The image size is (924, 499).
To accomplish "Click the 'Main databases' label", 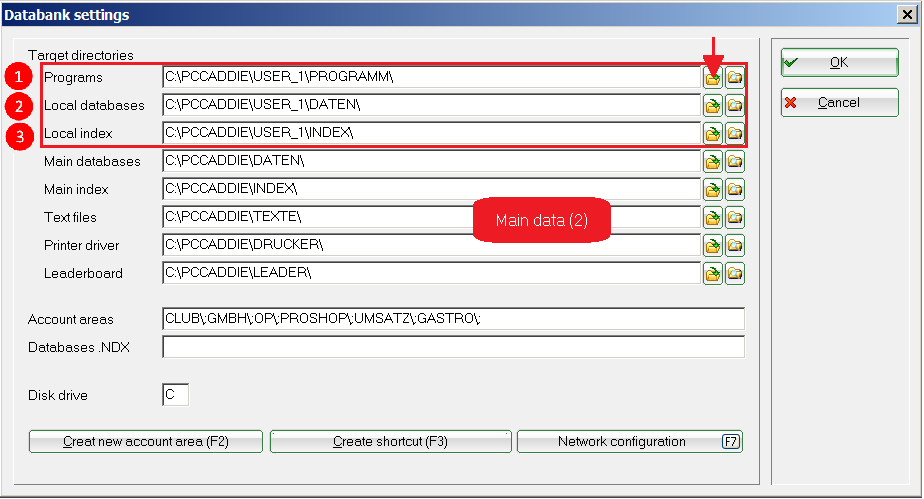I will click(x=92, y=161).
